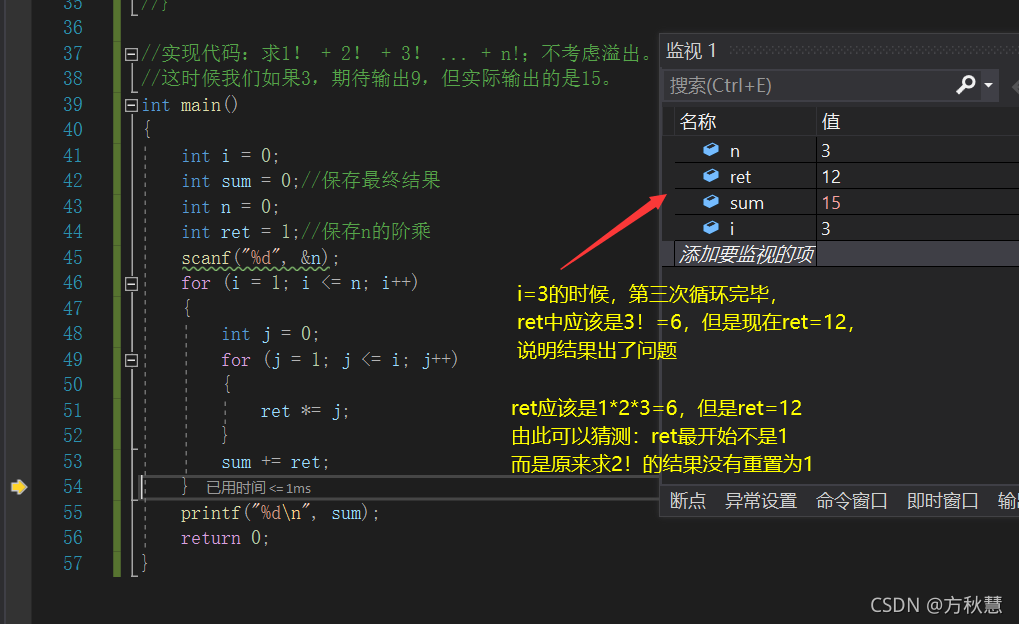Collapse the main function at line 39
Image resolution: width=1019 pixels, height=624 pixels.
coord(131,105)
